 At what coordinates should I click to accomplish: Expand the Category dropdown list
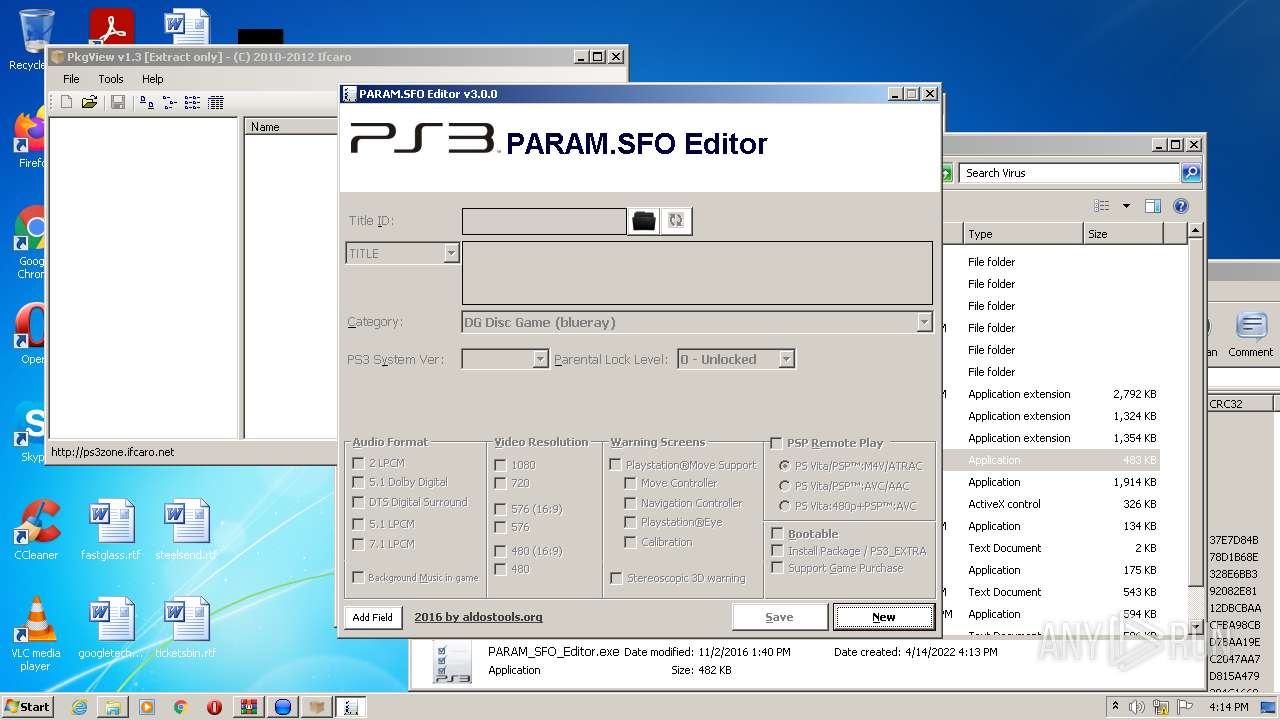pyautogui.click(x=924, y=322)
